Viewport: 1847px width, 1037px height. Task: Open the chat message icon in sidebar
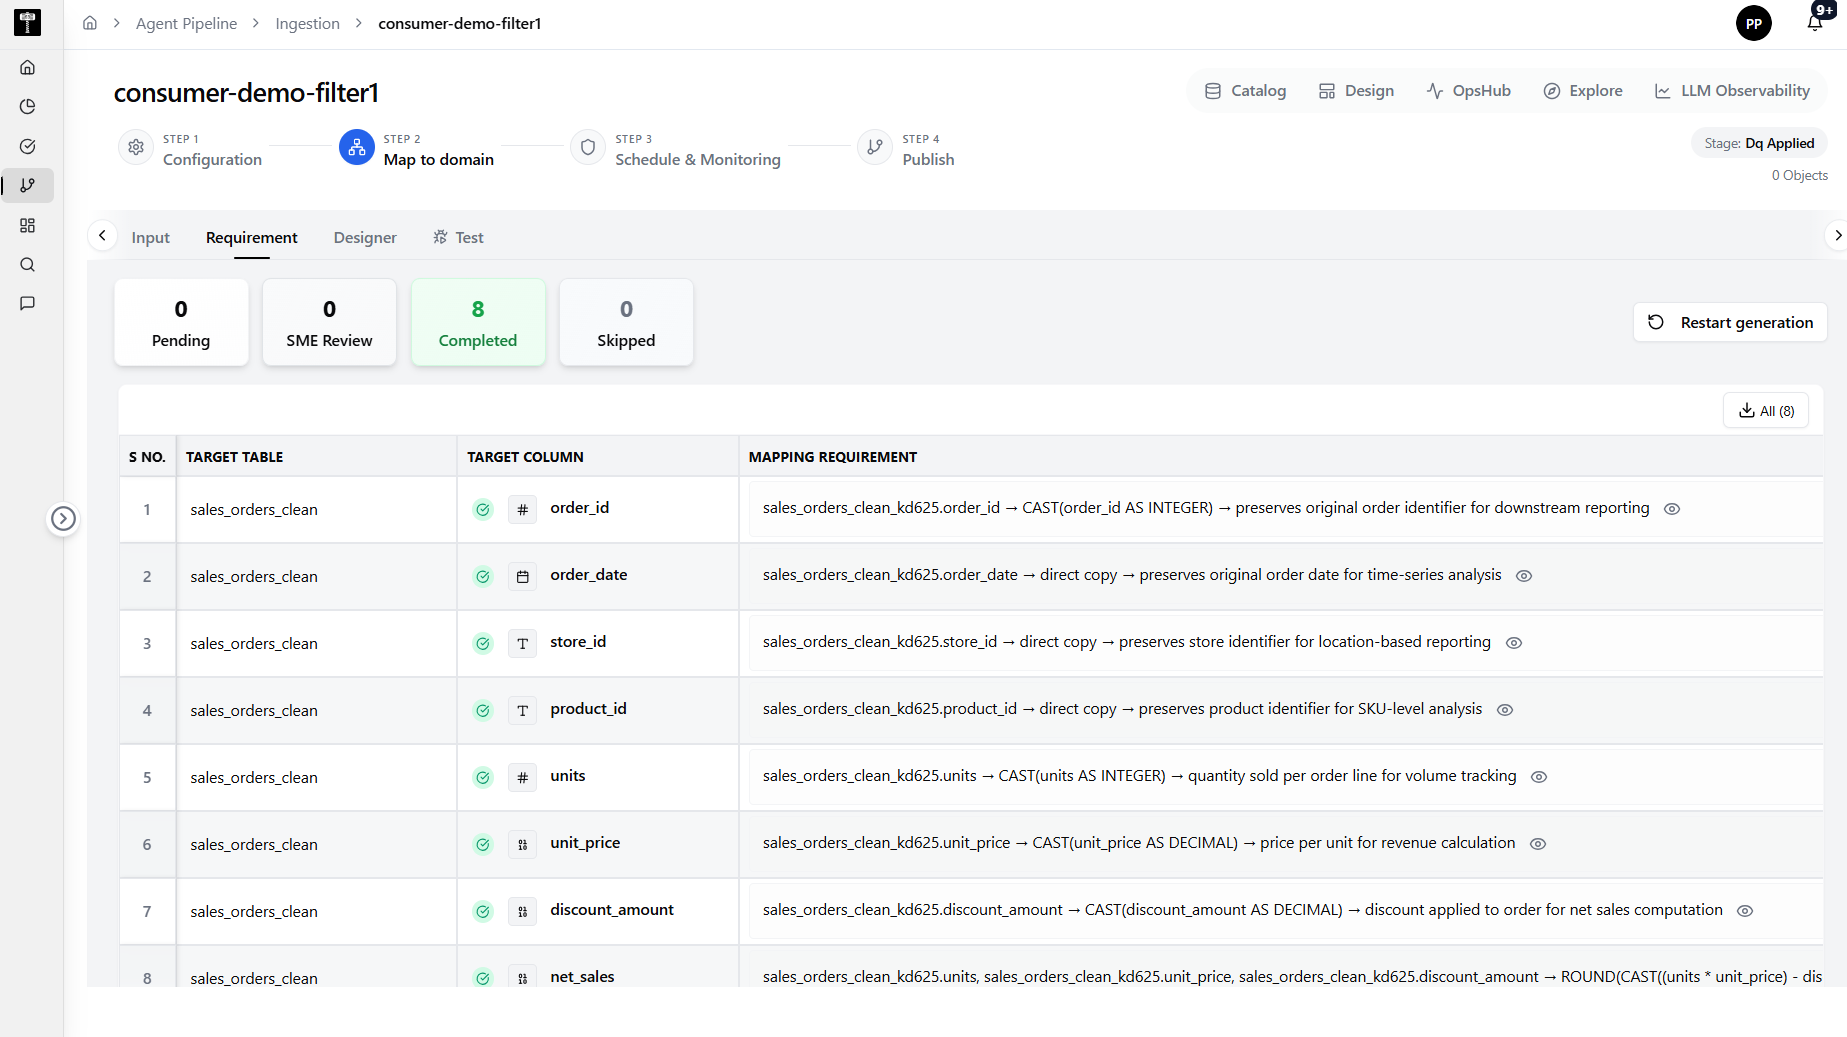point(28,303)
